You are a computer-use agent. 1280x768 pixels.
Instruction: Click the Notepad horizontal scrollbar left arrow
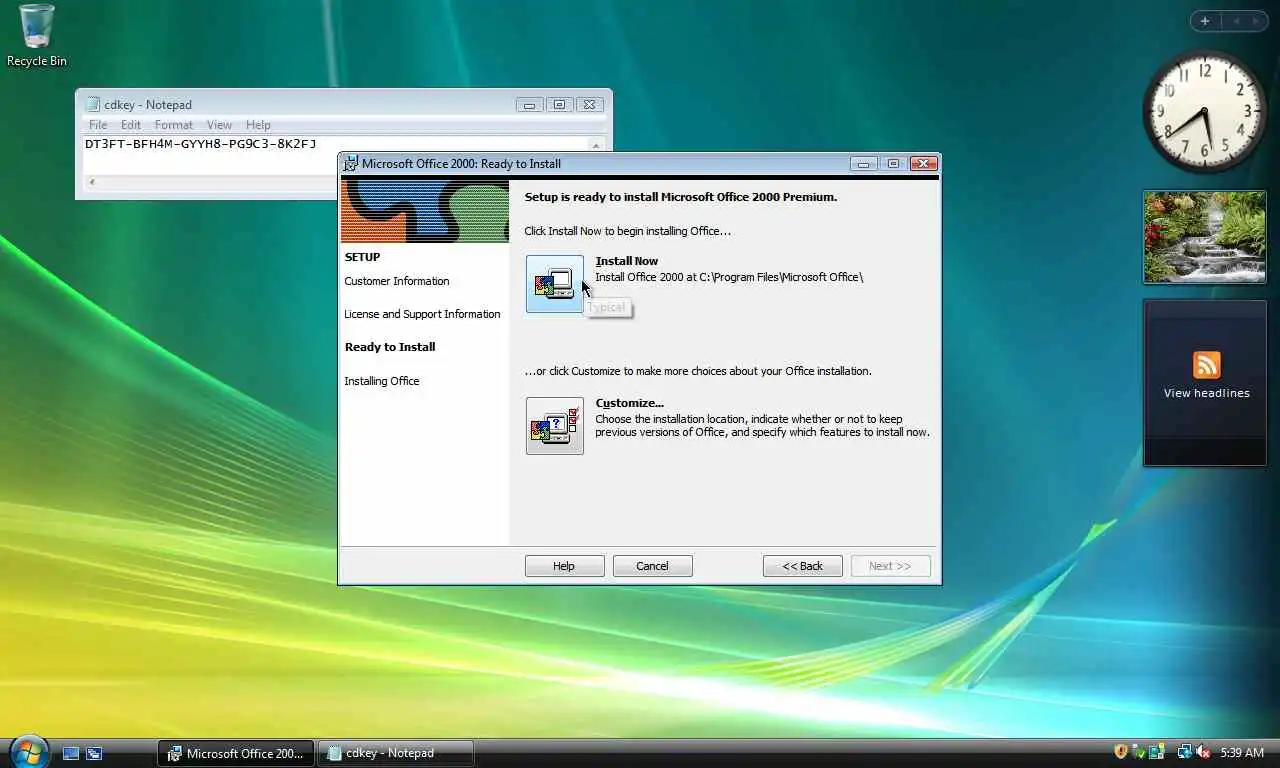click(92, 182)
